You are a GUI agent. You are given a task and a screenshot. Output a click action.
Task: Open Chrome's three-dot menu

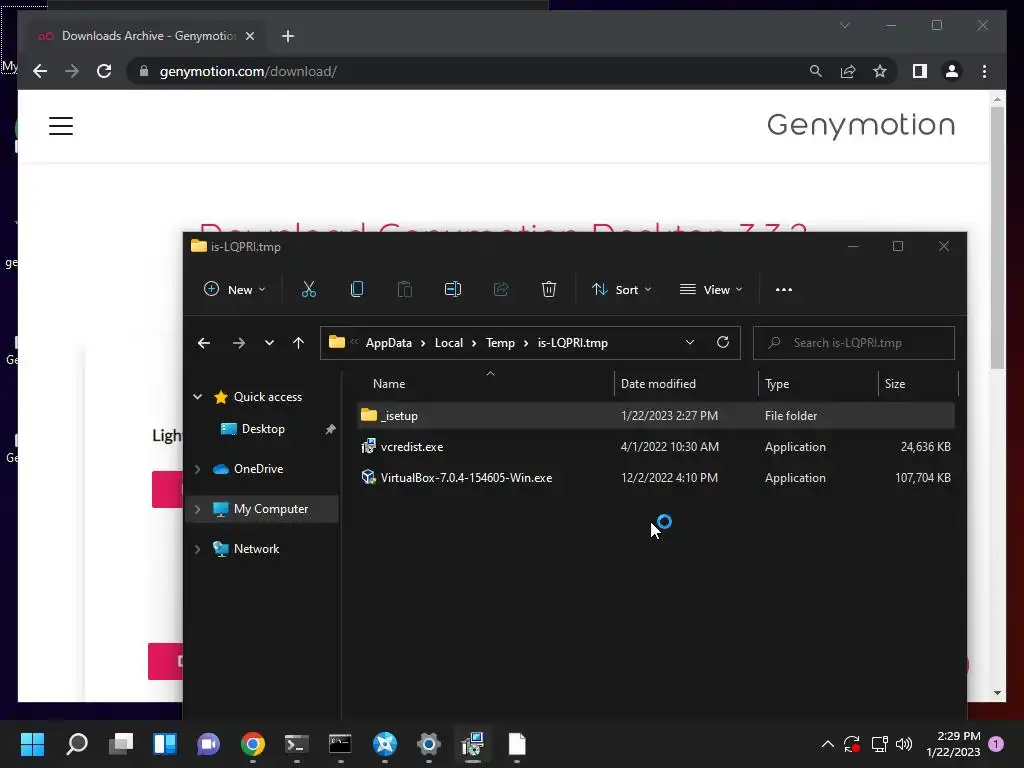pyautogui.click(x=985, y=71)
